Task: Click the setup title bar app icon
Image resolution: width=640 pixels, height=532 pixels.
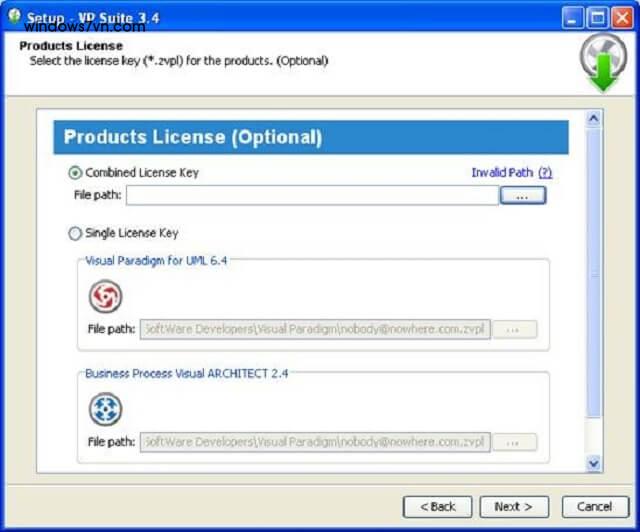Action: [x=15, y=16]
